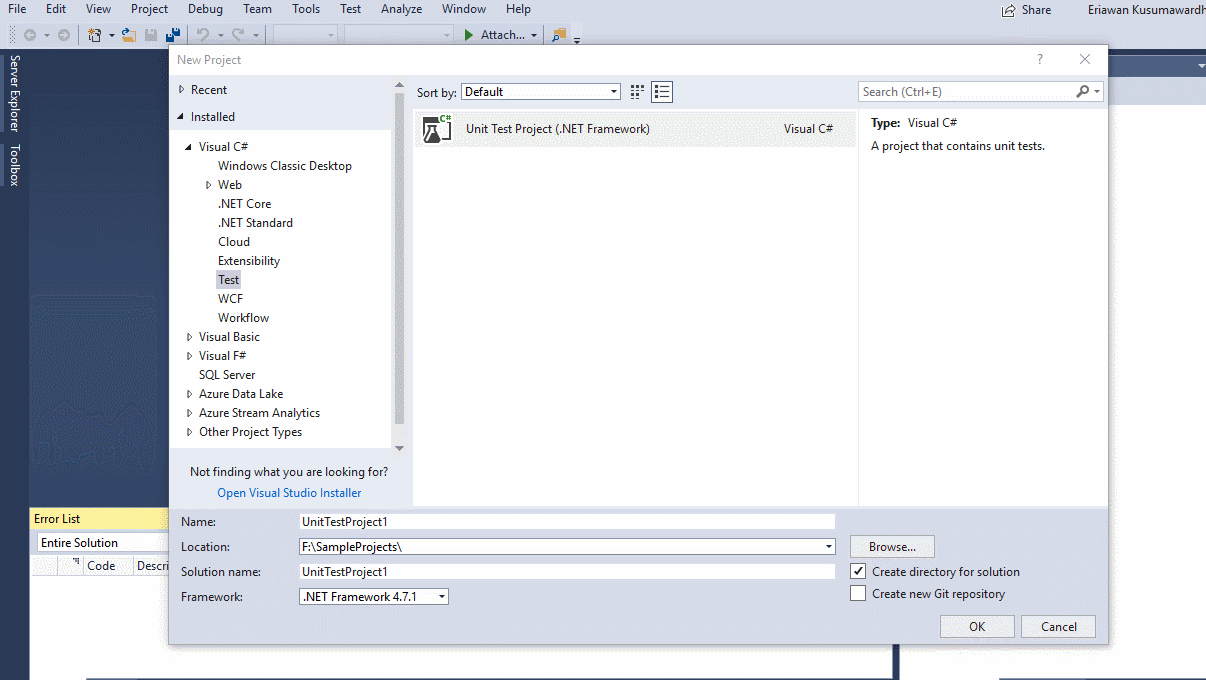This screenshot has width=1206, height=680.
Task: Collapse the Visual C# node
Action: 189,146
